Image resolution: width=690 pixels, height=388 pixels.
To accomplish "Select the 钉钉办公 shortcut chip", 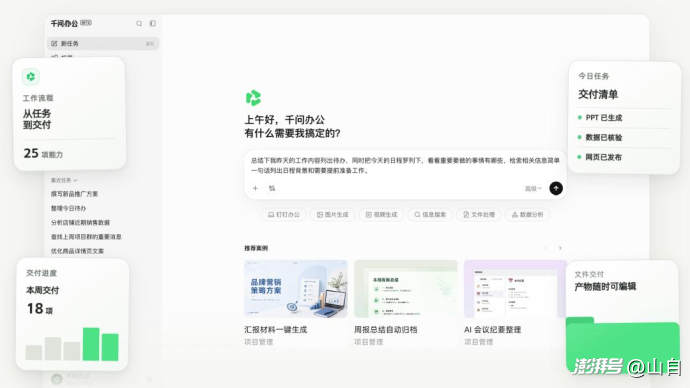I will pos(284,215).
